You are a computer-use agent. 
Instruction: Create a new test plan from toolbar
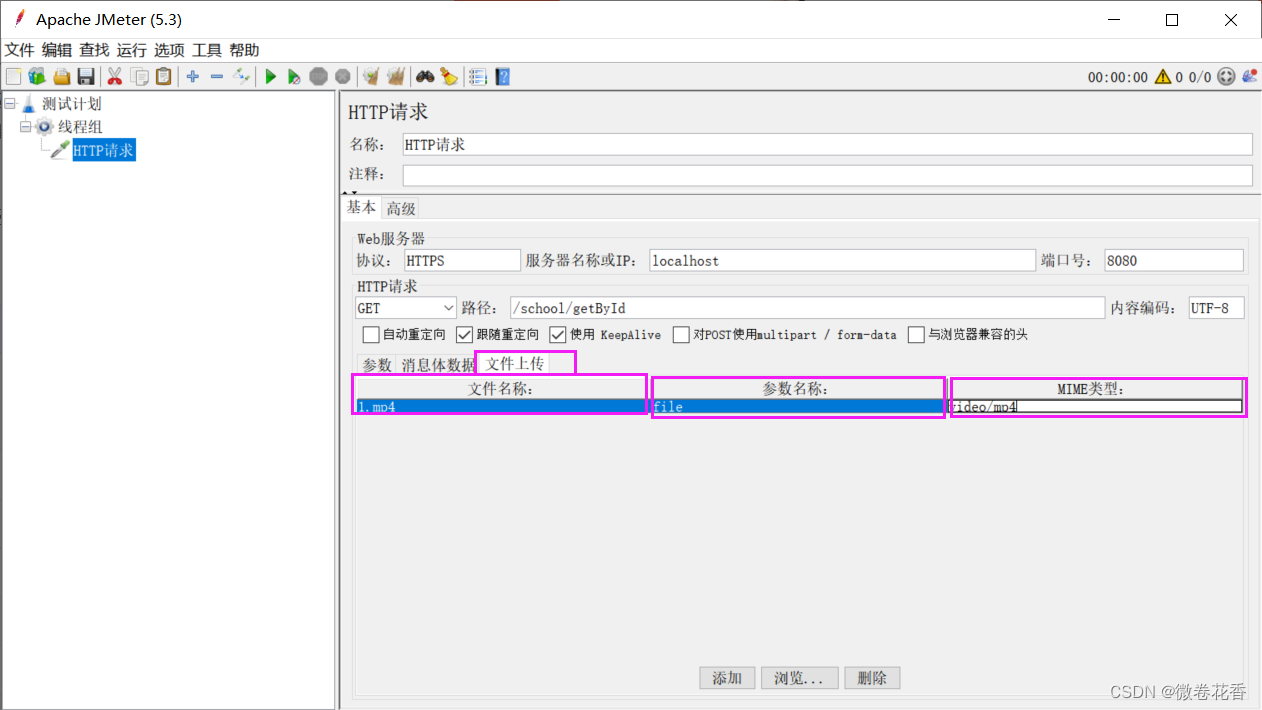point(13,76)
